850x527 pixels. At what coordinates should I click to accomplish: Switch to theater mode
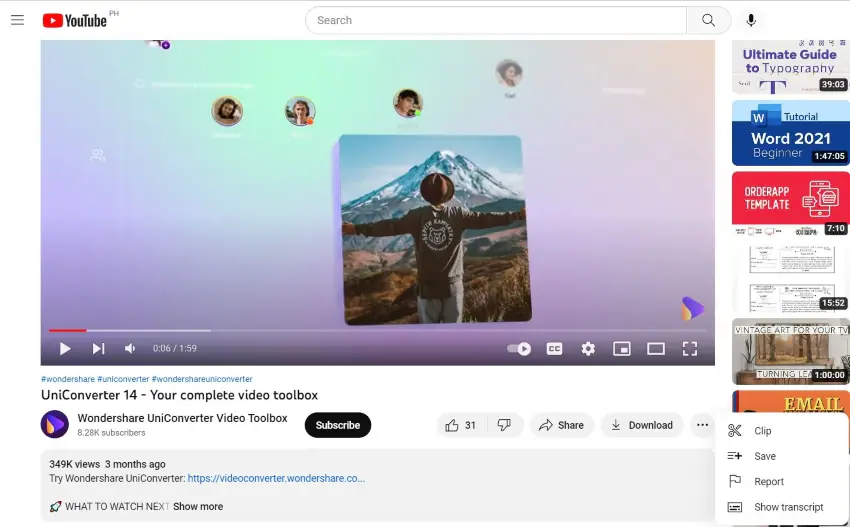coord(656,349)
